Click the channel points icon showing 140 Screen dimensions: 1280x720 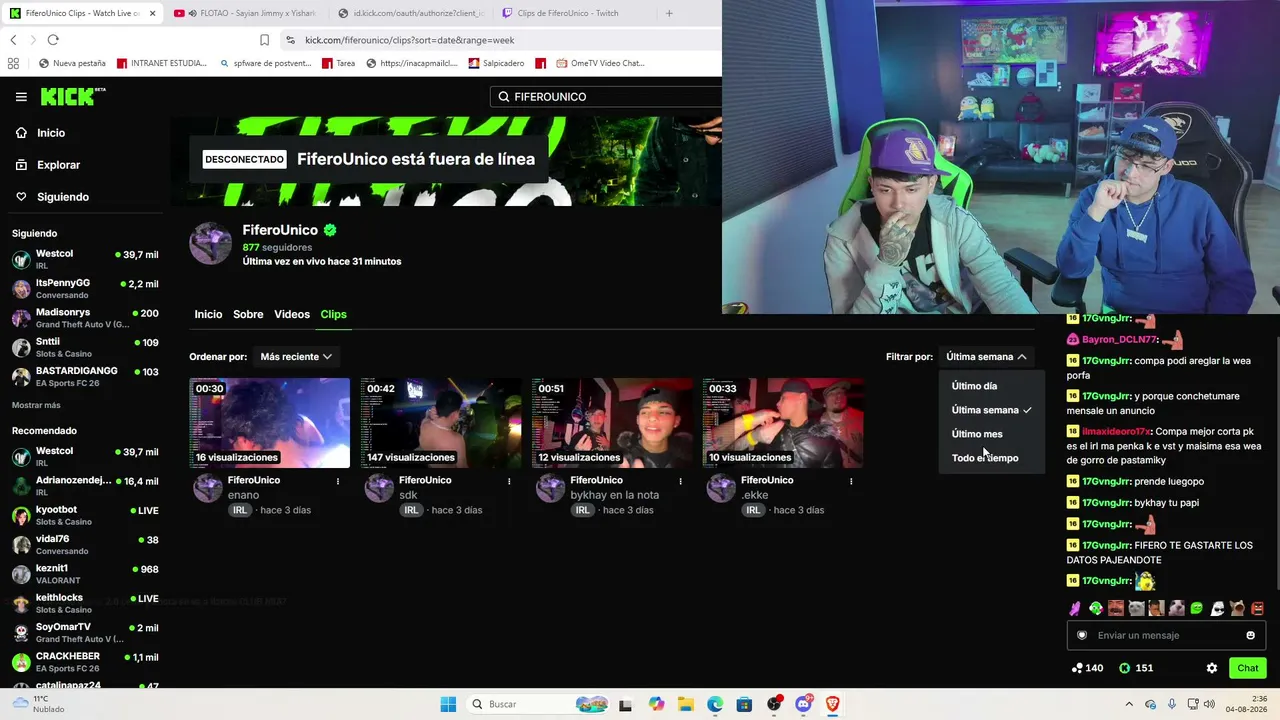click(x=1077, y=668)
